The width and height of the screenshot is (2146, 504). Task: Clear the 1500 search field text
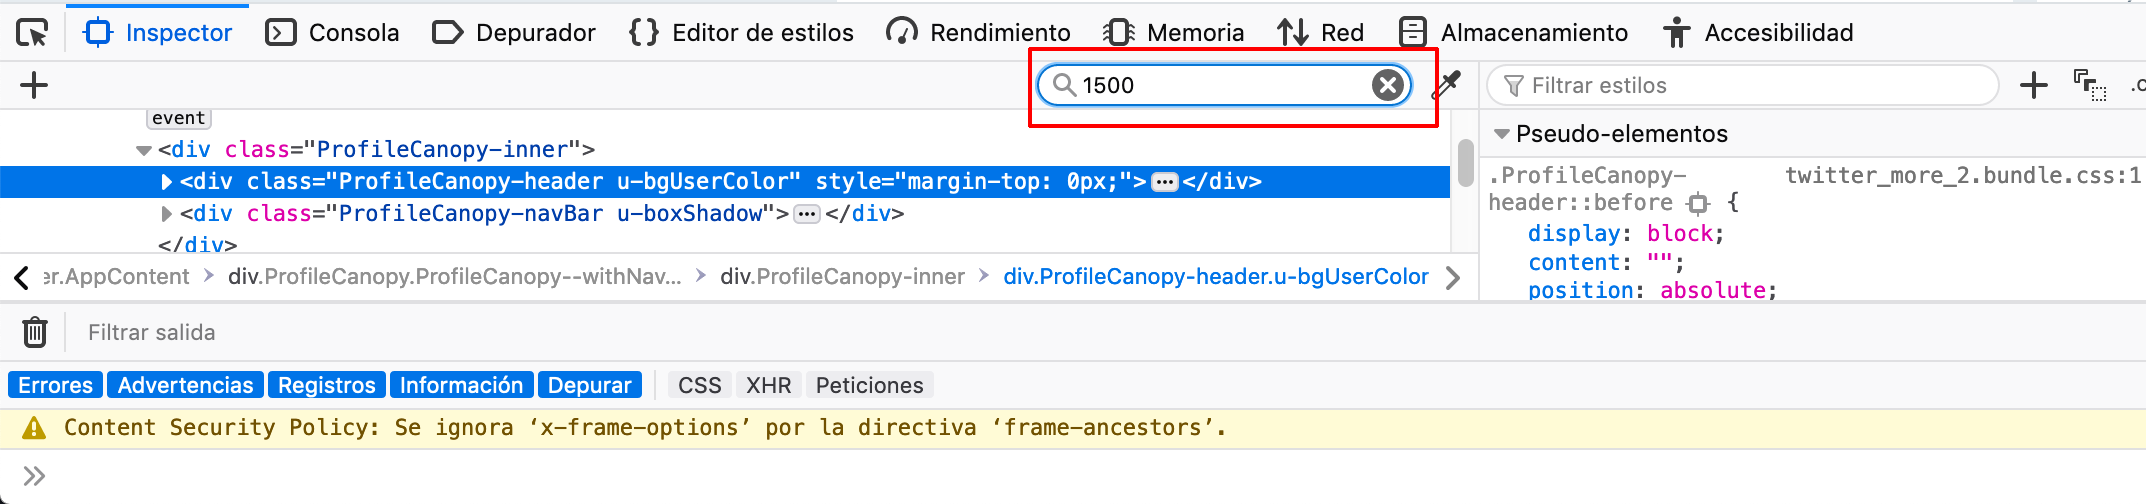1387,85
